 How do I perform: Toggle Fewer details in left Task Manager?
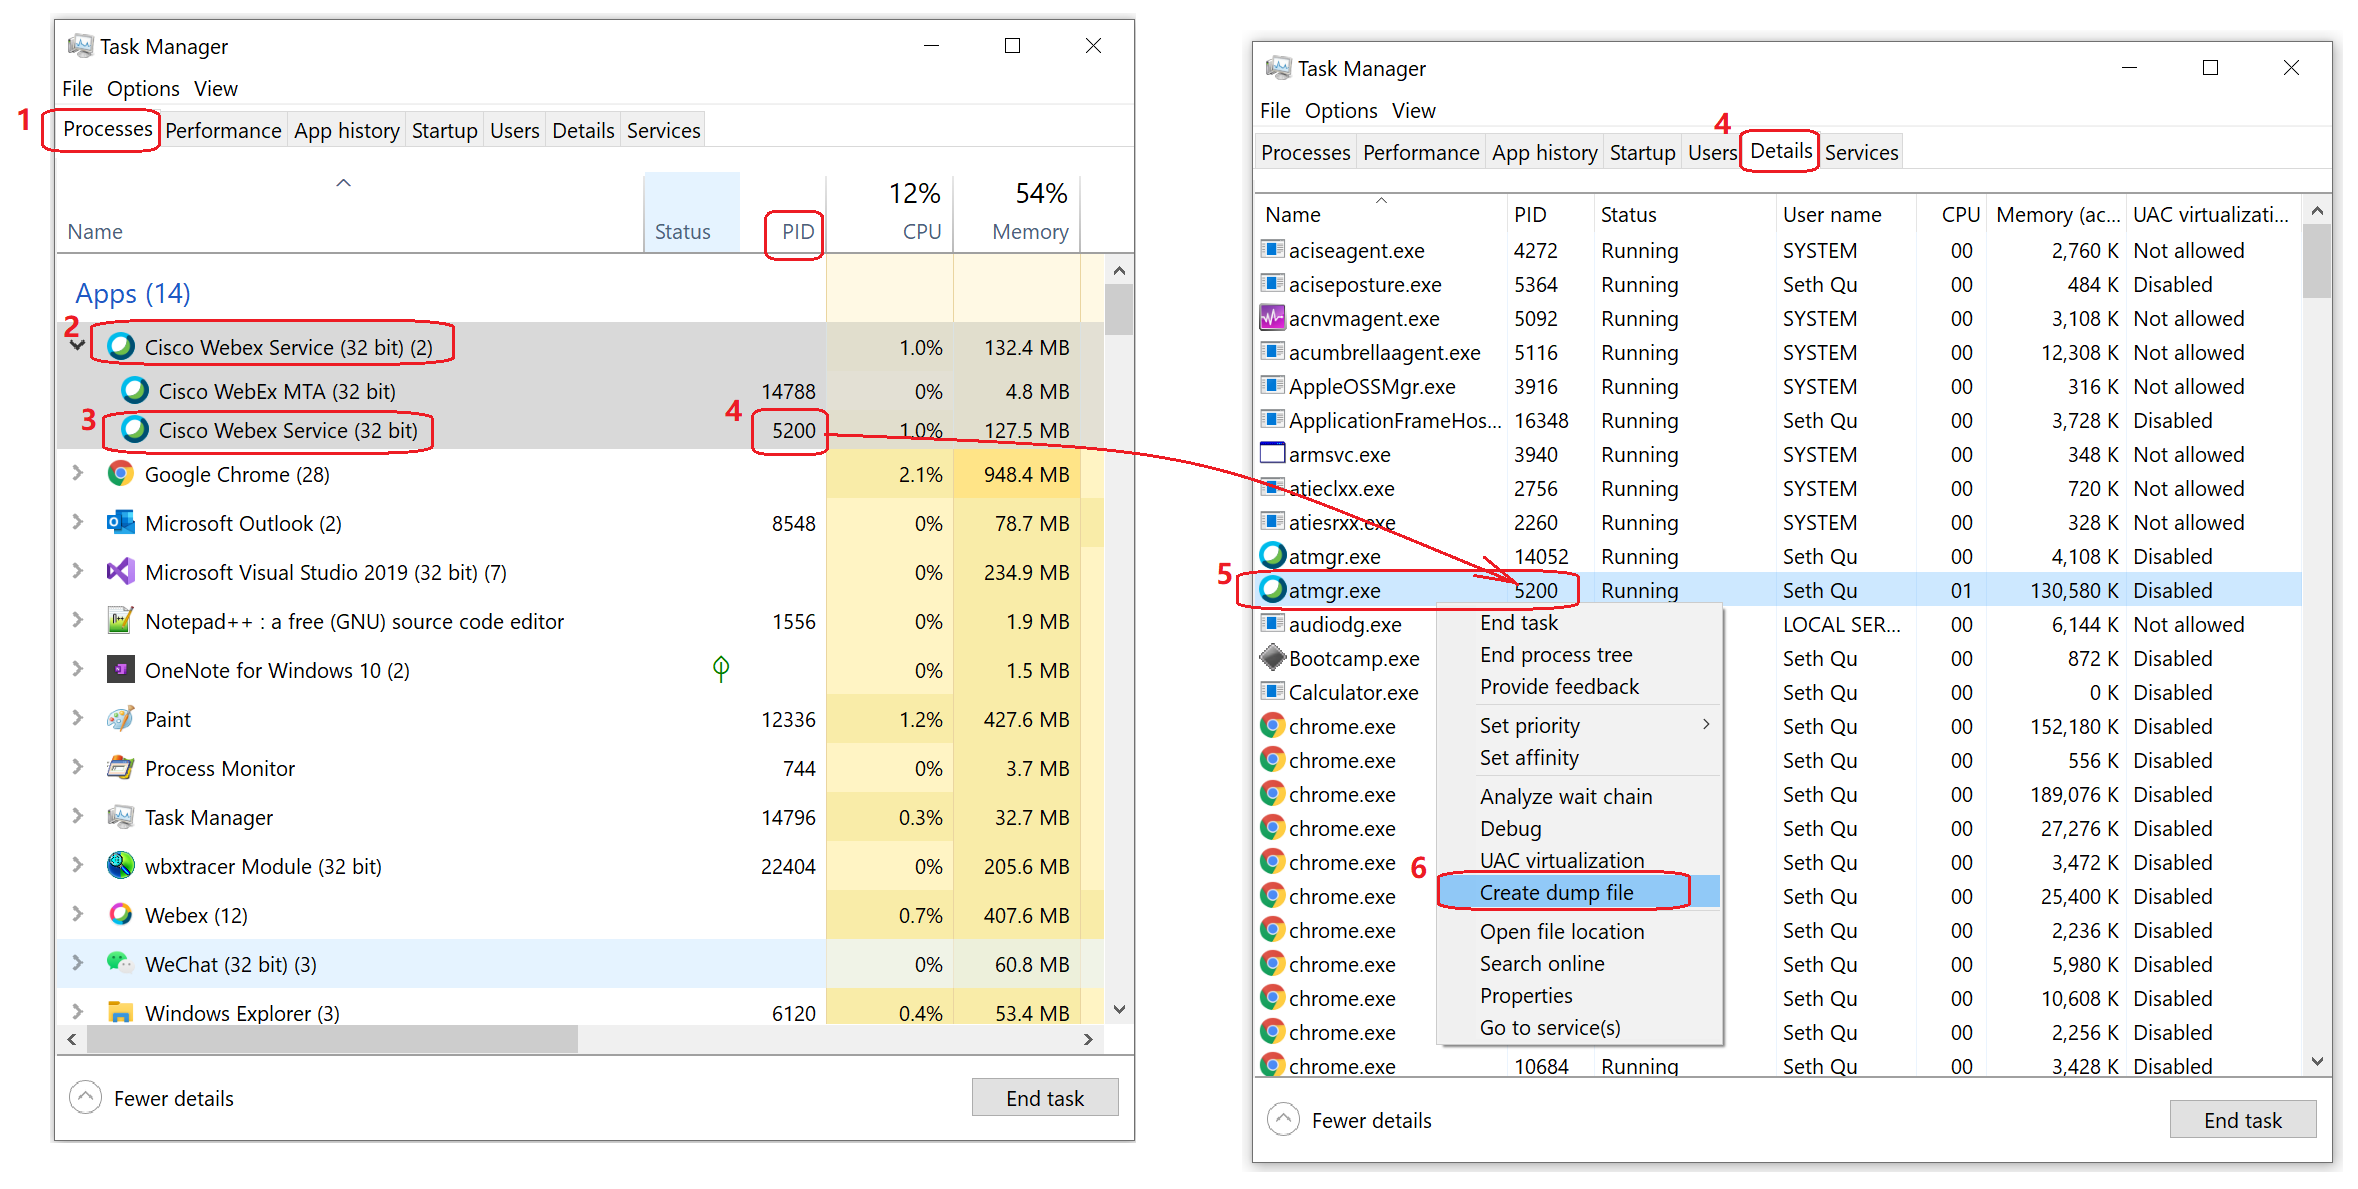click(x=86, y=1098)
